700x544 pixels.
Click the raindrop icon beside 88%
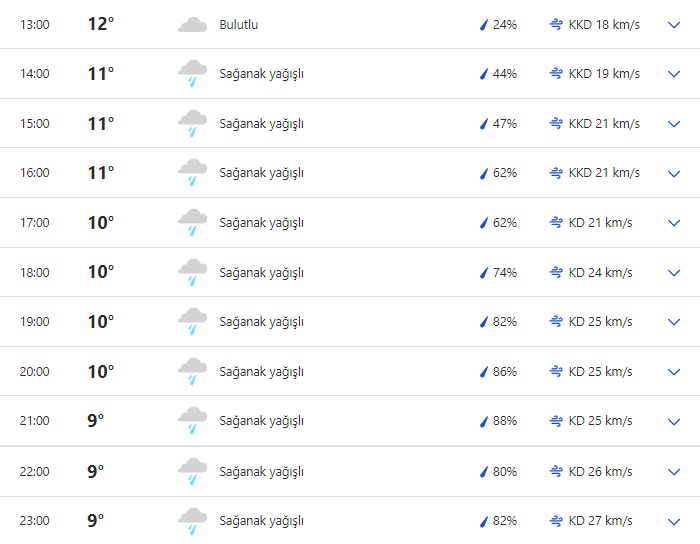coord(483,421)
